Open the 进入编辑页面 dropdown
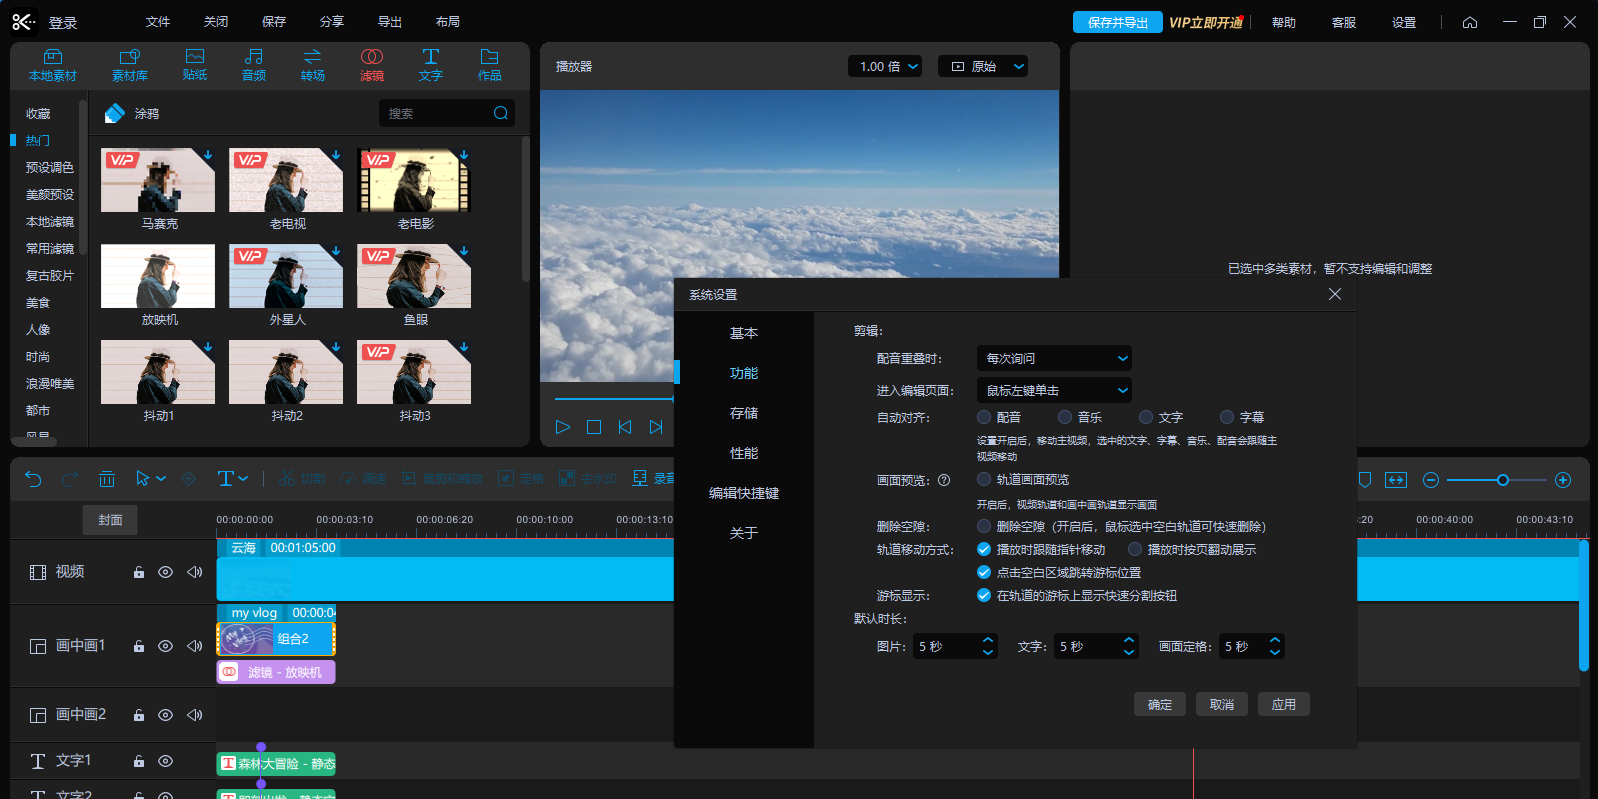 tap(1054, 390)
